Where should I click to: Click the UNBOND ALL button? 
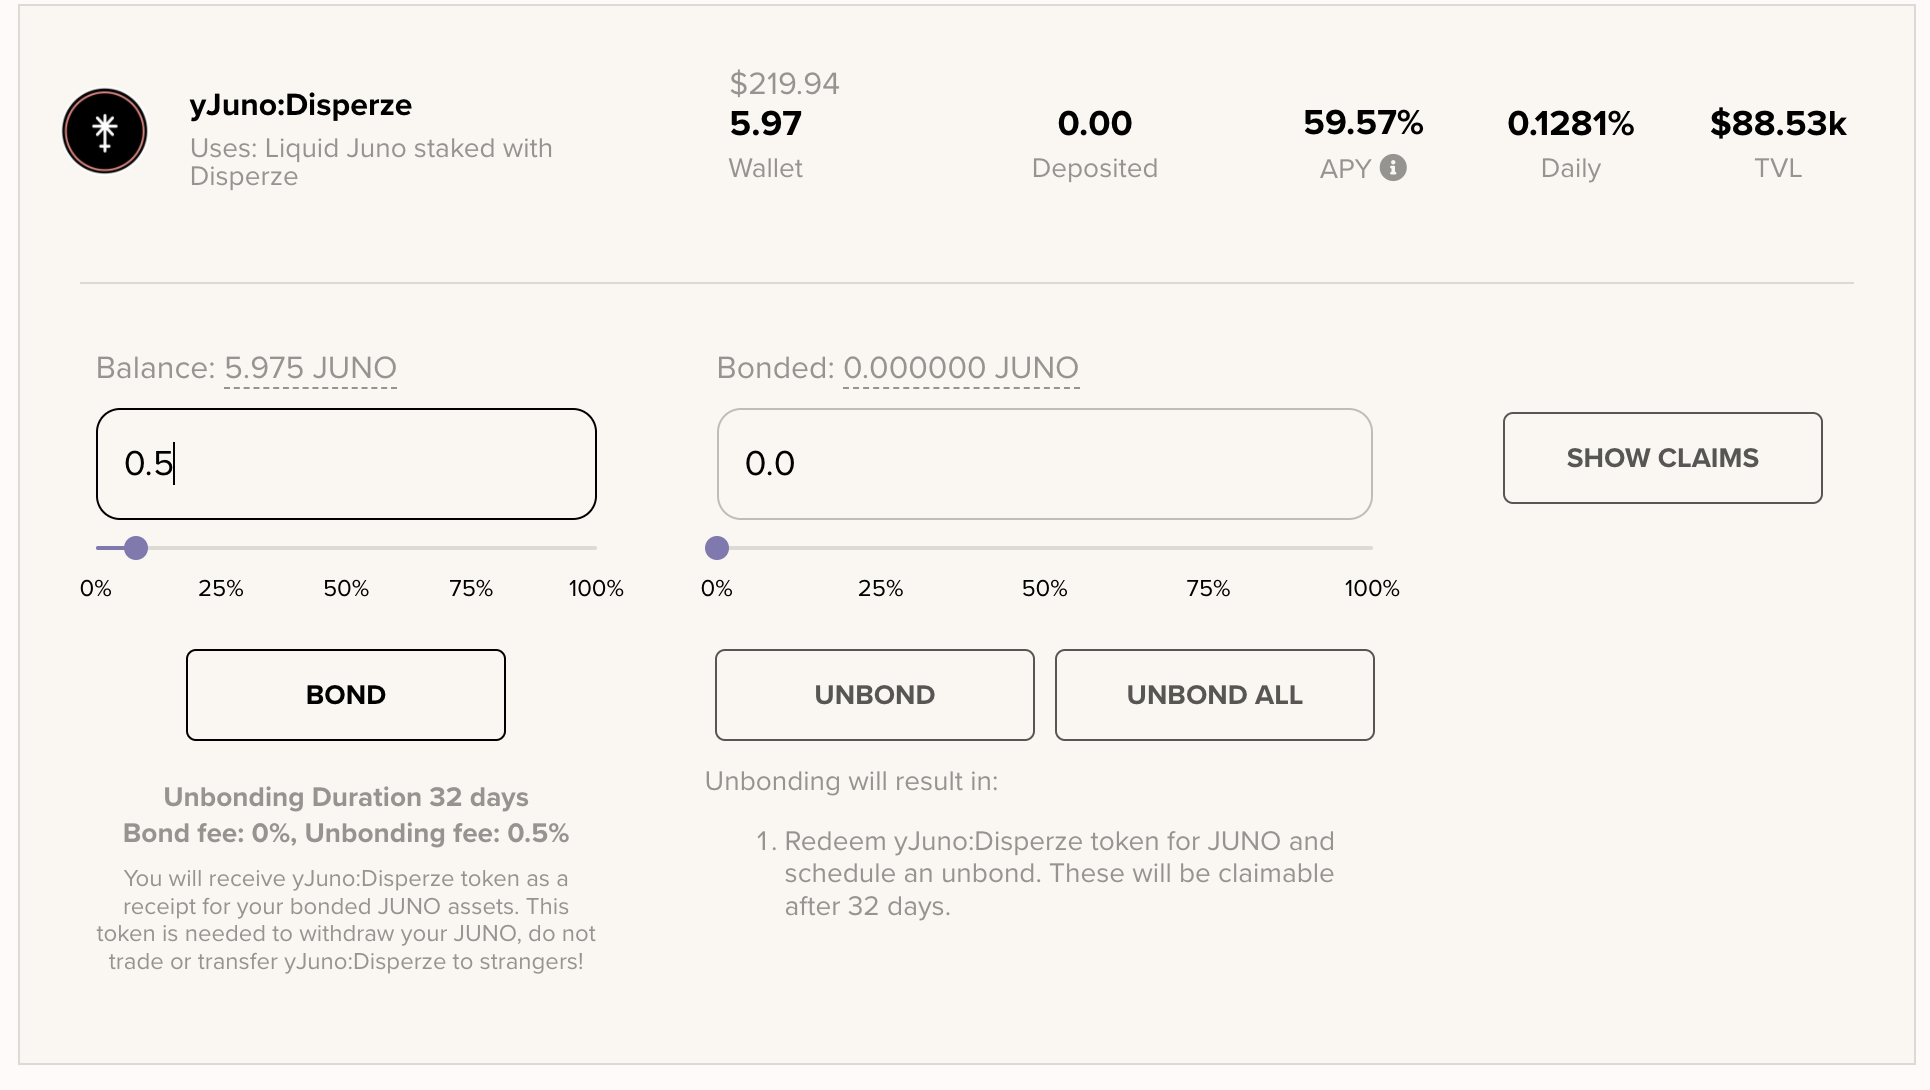tap(1214, 695)
